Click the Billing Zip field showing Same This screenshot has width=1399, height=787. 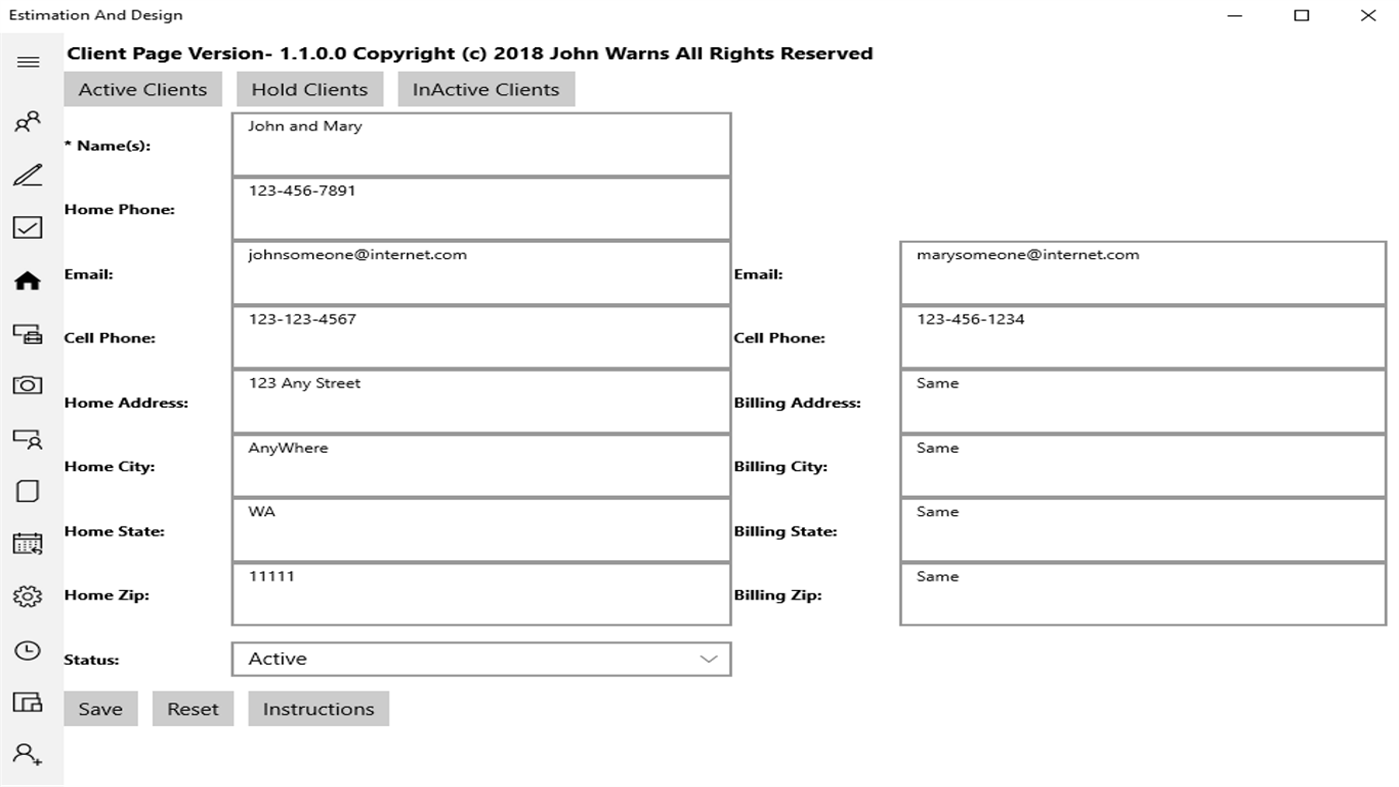pyautogui.click(x=1143, y=594)
